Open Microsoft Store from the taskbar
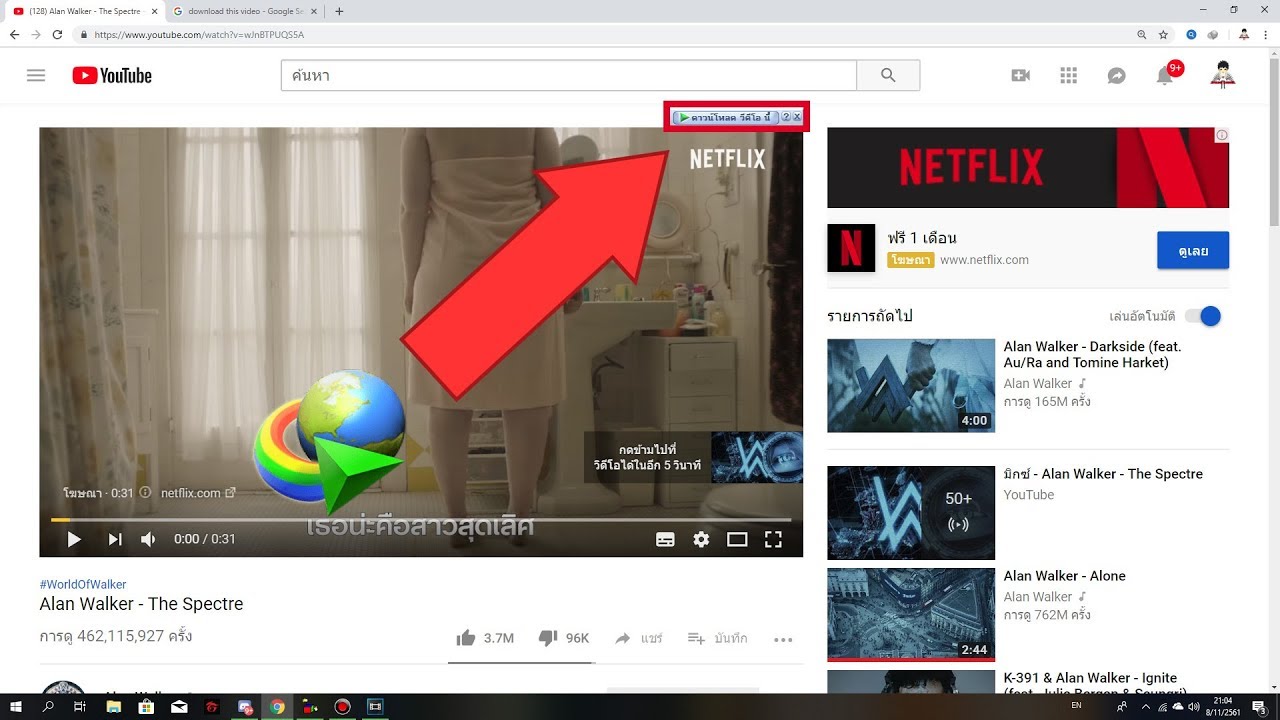The height and width of the screenshot is (720, 1280). click(146, 707)
